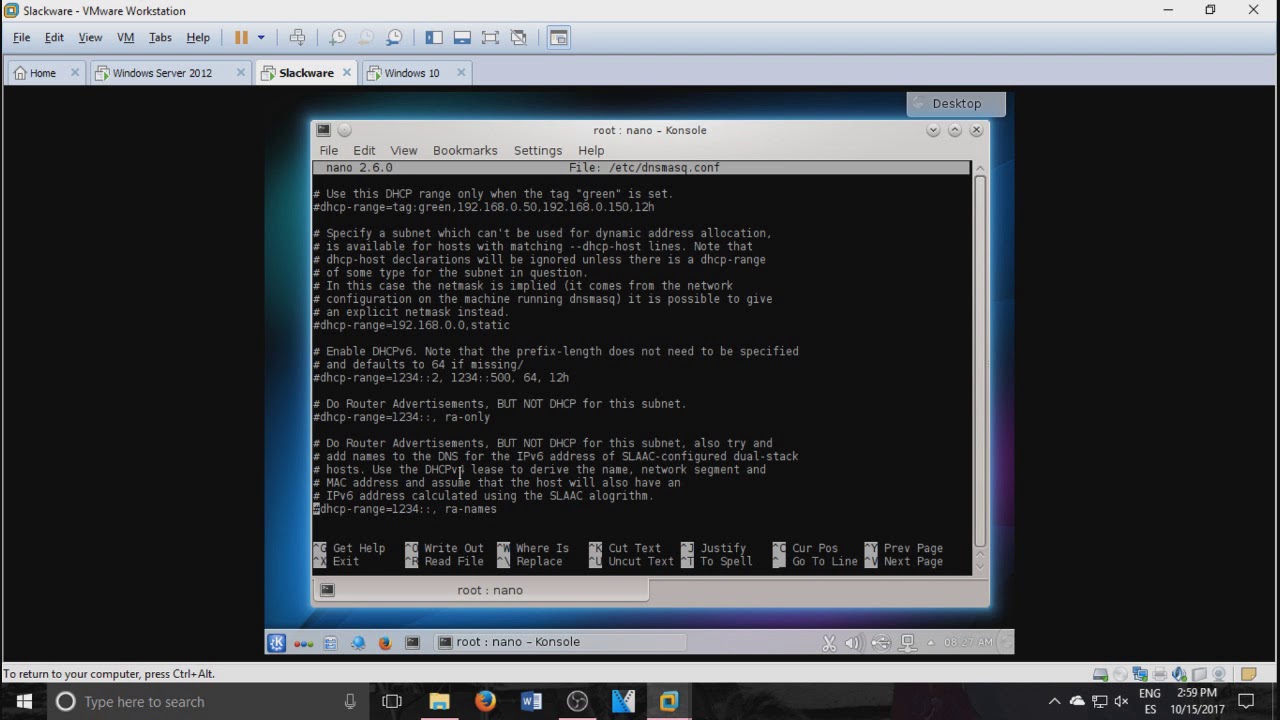The image size is (1280, 720).
Task: Send Ctrl+Alt+Del to the VM
Action: pos(297,37)
